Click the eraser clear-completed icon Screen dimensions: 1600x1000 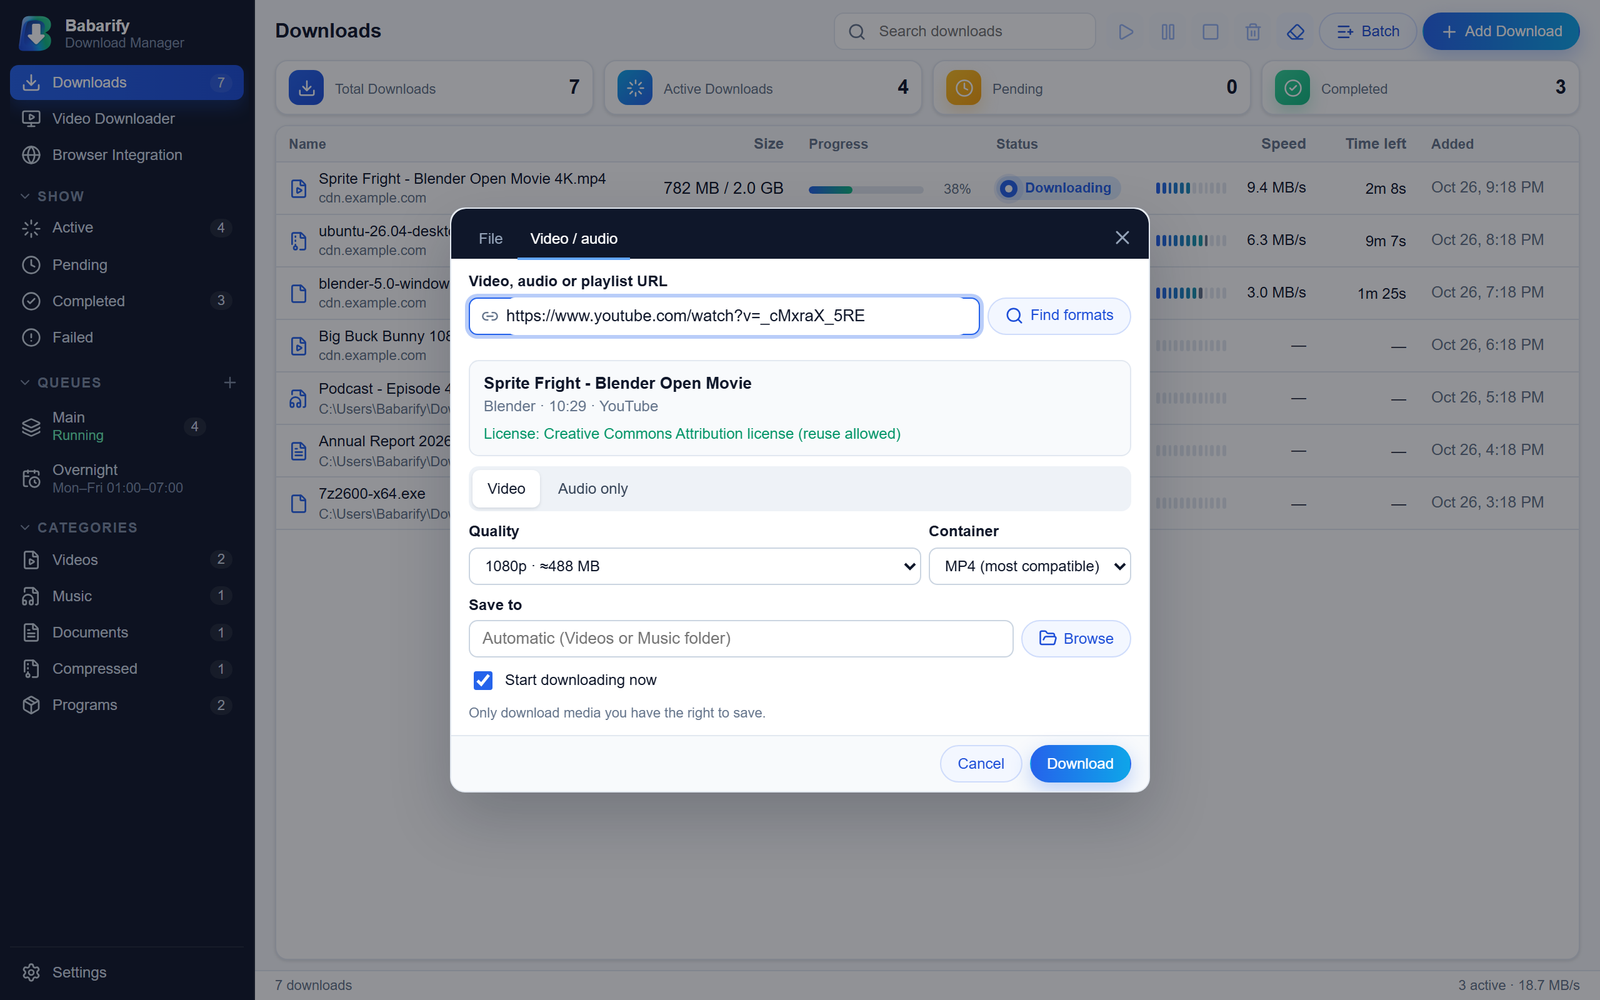[x=1295, y=32]
